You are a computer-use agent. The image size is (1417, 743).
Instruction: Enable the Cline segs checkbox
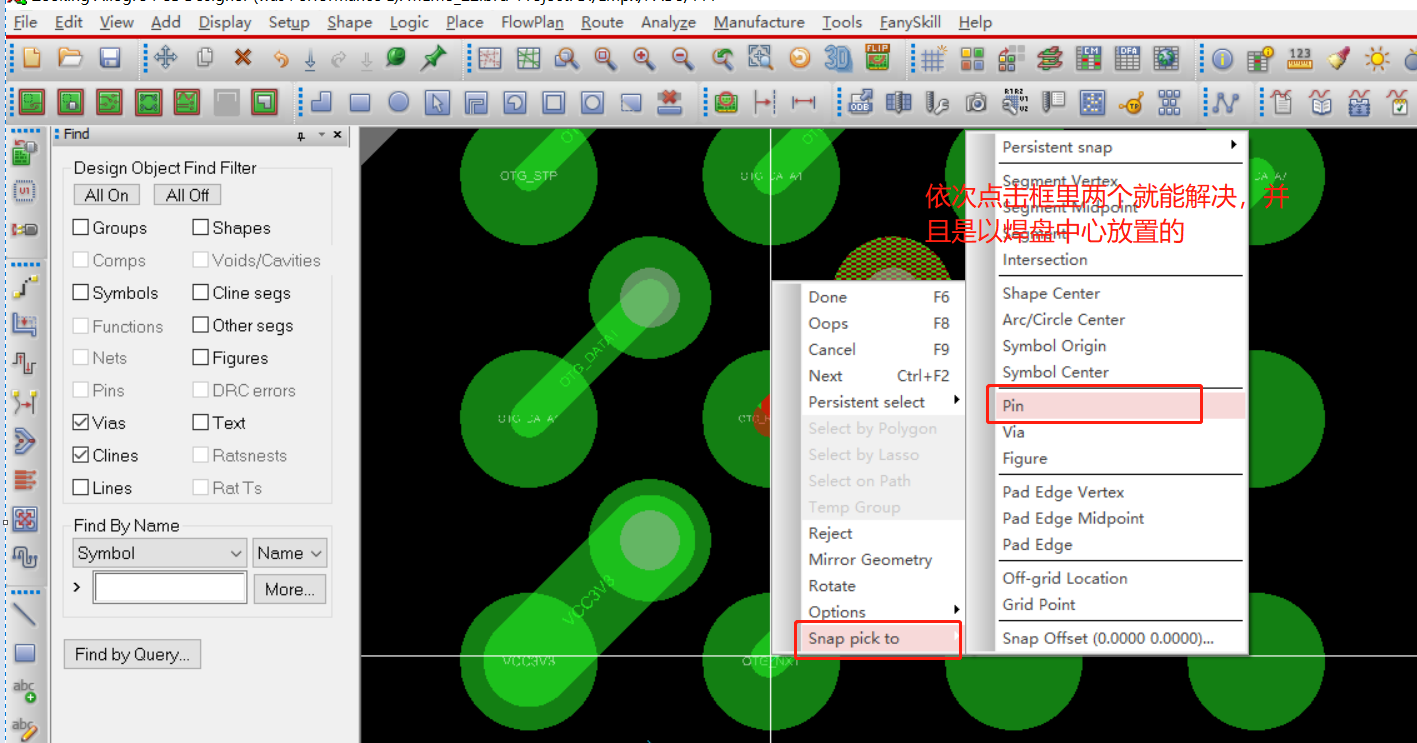pos(201,293)
